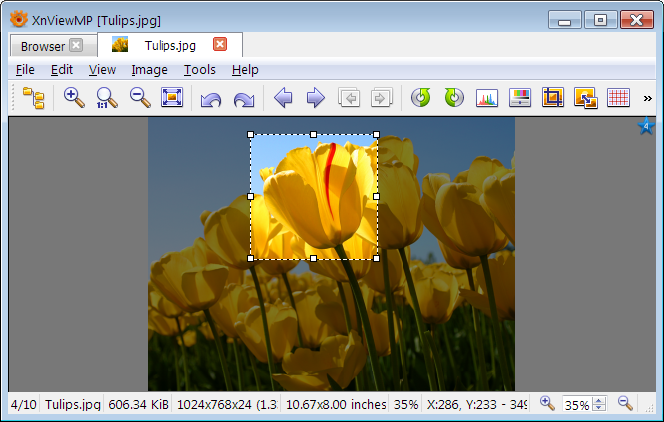Open the Image menu
The width and height of the screenshot is (664, 422).
(x=149, y=70)
